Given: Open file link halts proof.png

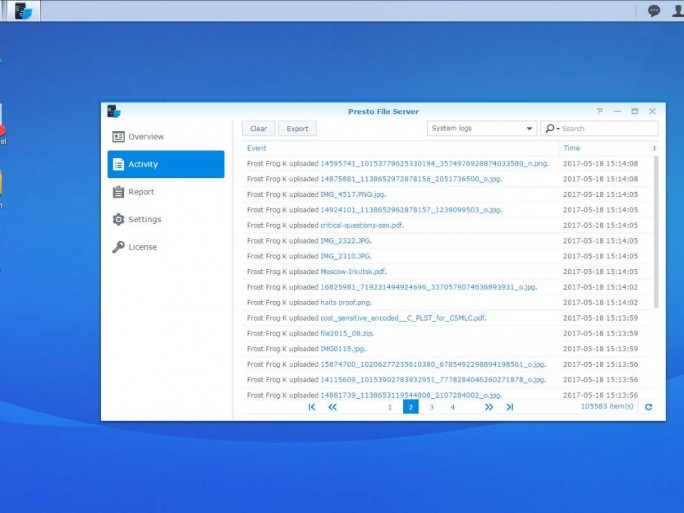Looking at the screenshot, I should point(345,302).
